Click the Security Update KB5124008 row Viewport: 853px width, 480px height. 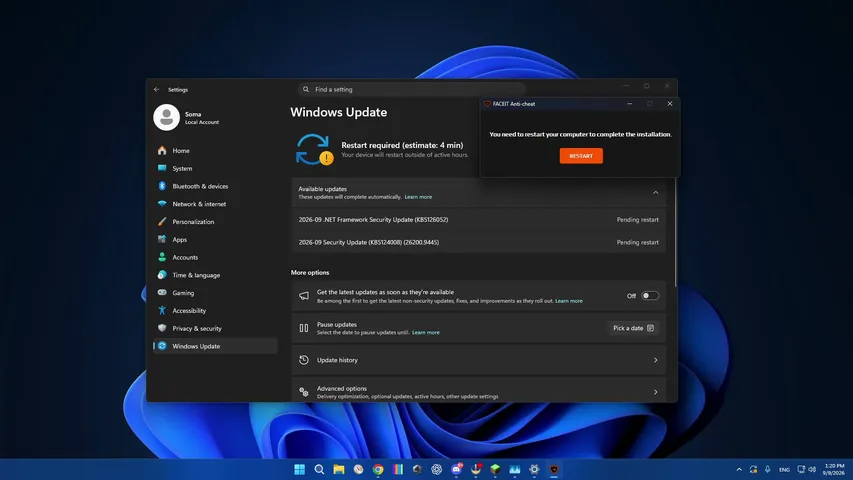tap(479, 242)
